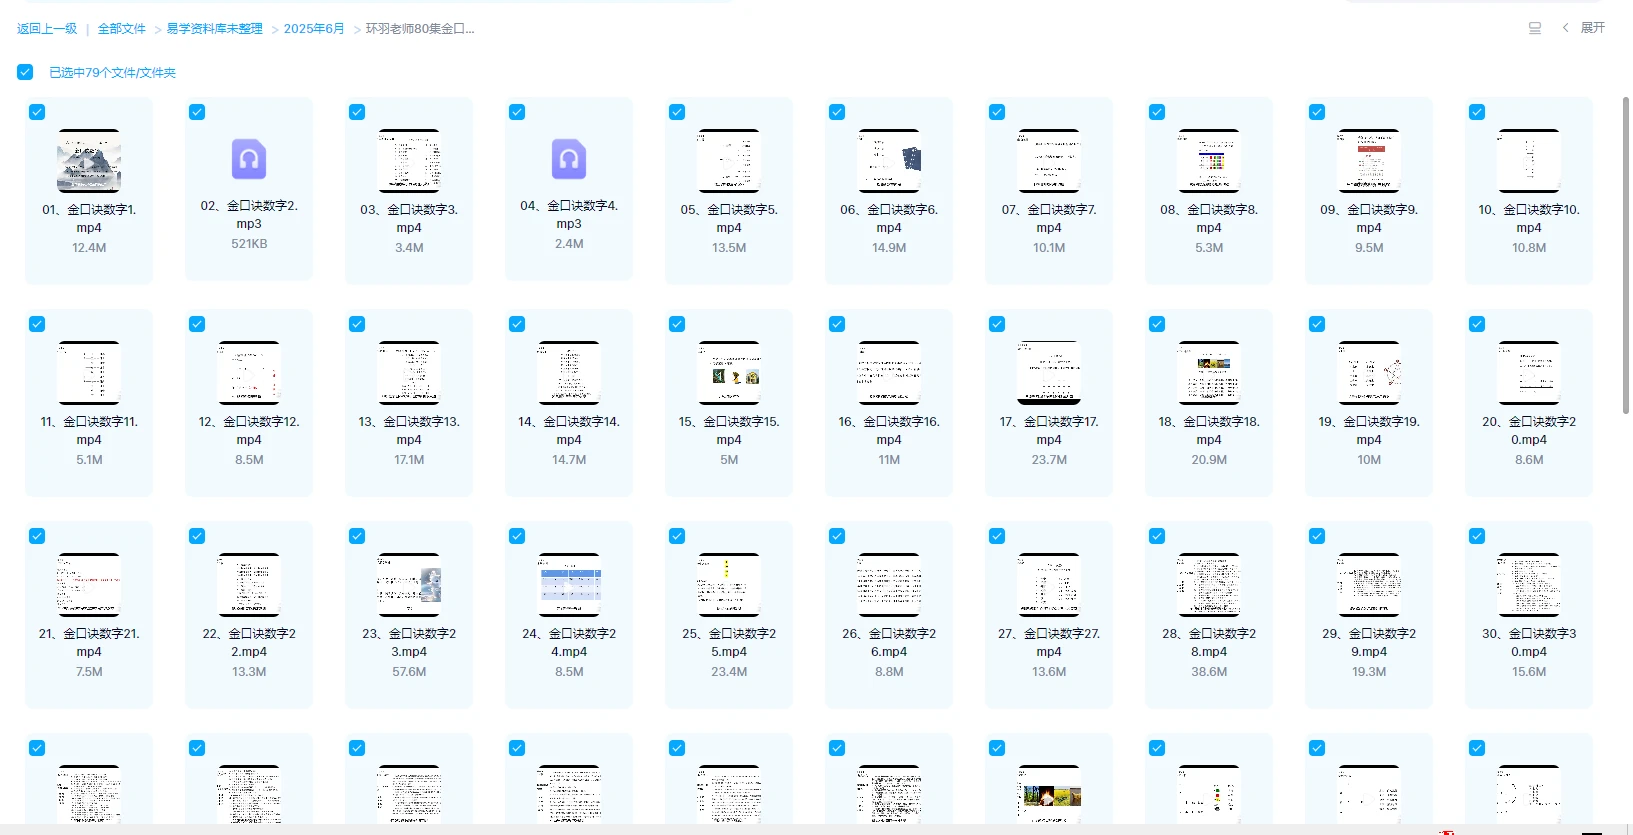This screenshot has height=835, width=1633.
Task: Open 全部文件 breadcrumb
Action: point(122,29)
